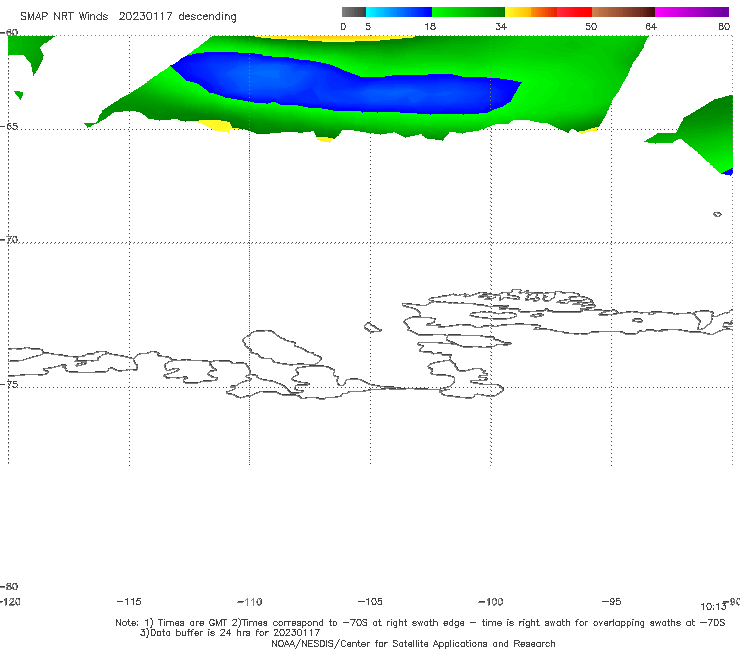Click the cyan-to-blue segment of the color bar

[399, 12]
